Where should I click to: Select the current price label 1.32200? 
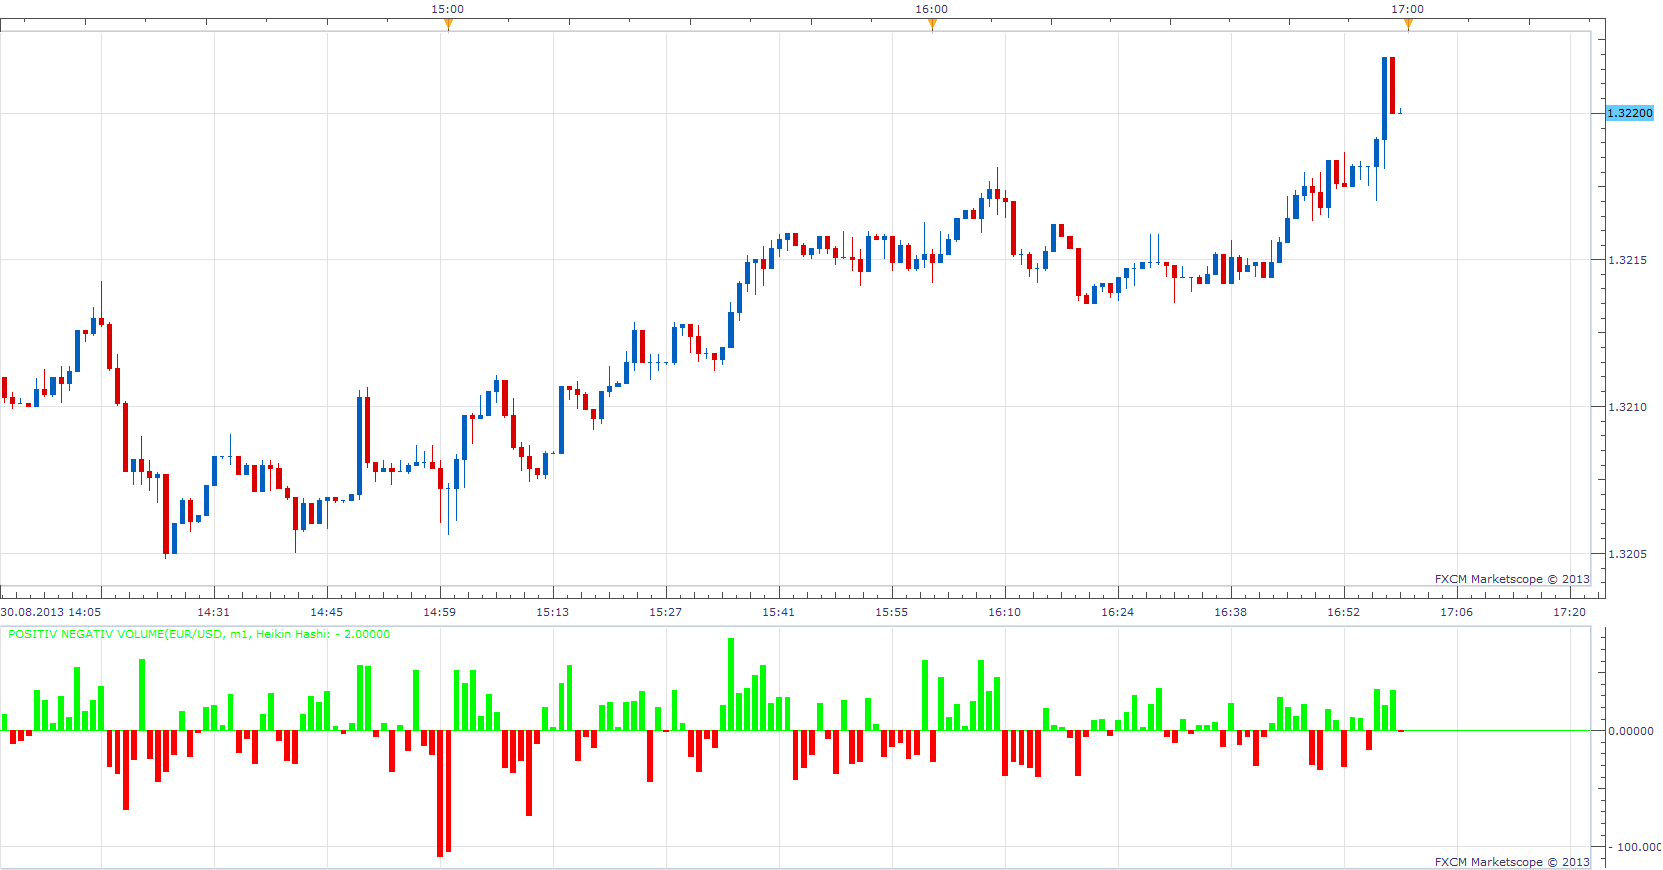pos(1630,113)
